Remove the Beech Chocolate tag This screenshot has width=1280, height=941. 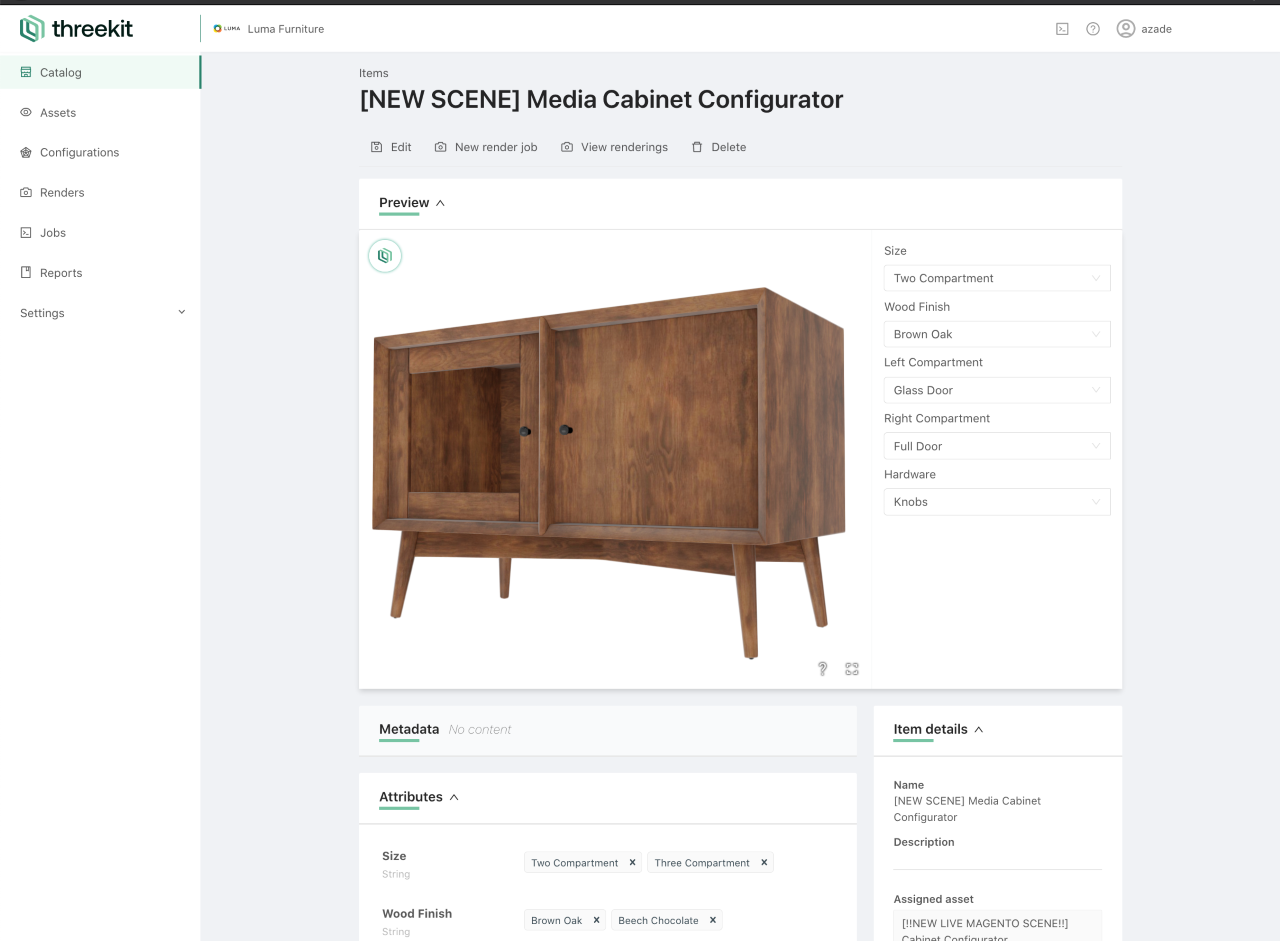click(x=713, y=920)
